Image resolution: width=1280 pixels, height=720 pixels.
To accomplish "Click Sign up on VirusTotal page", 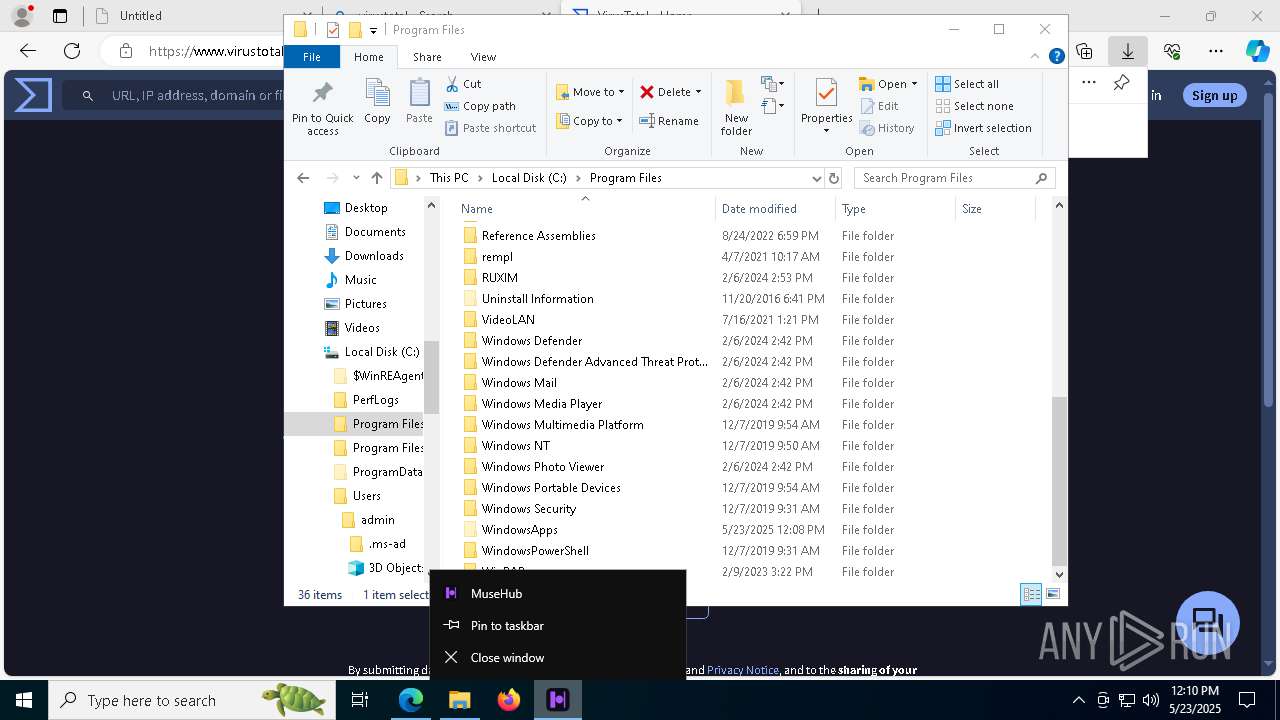I will (1214, 95).
